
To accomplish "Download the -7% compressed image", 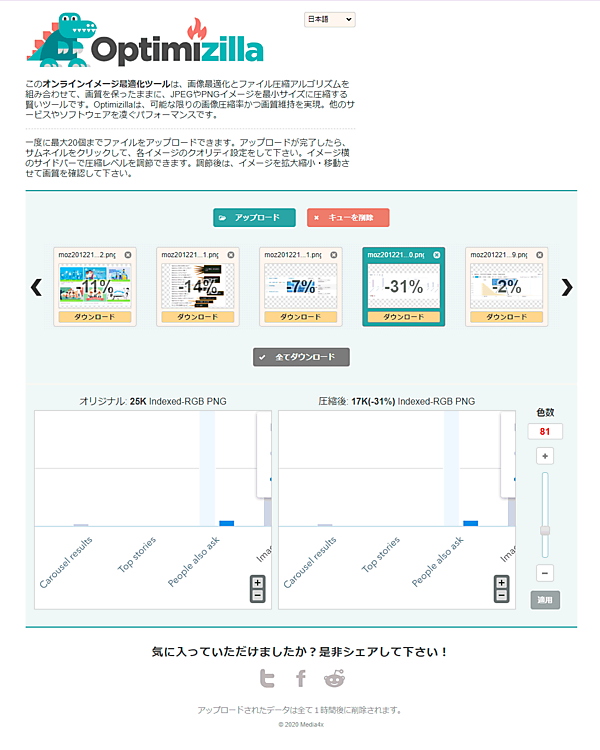I will point(300,317).
